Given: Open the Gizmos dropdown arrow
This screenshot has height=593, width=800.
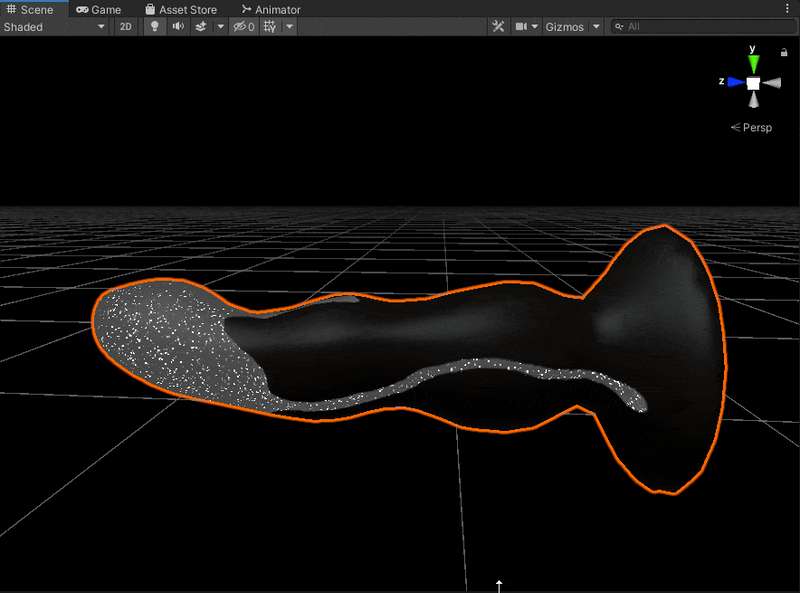Looking at the screenshot, I should click(596, 27).
